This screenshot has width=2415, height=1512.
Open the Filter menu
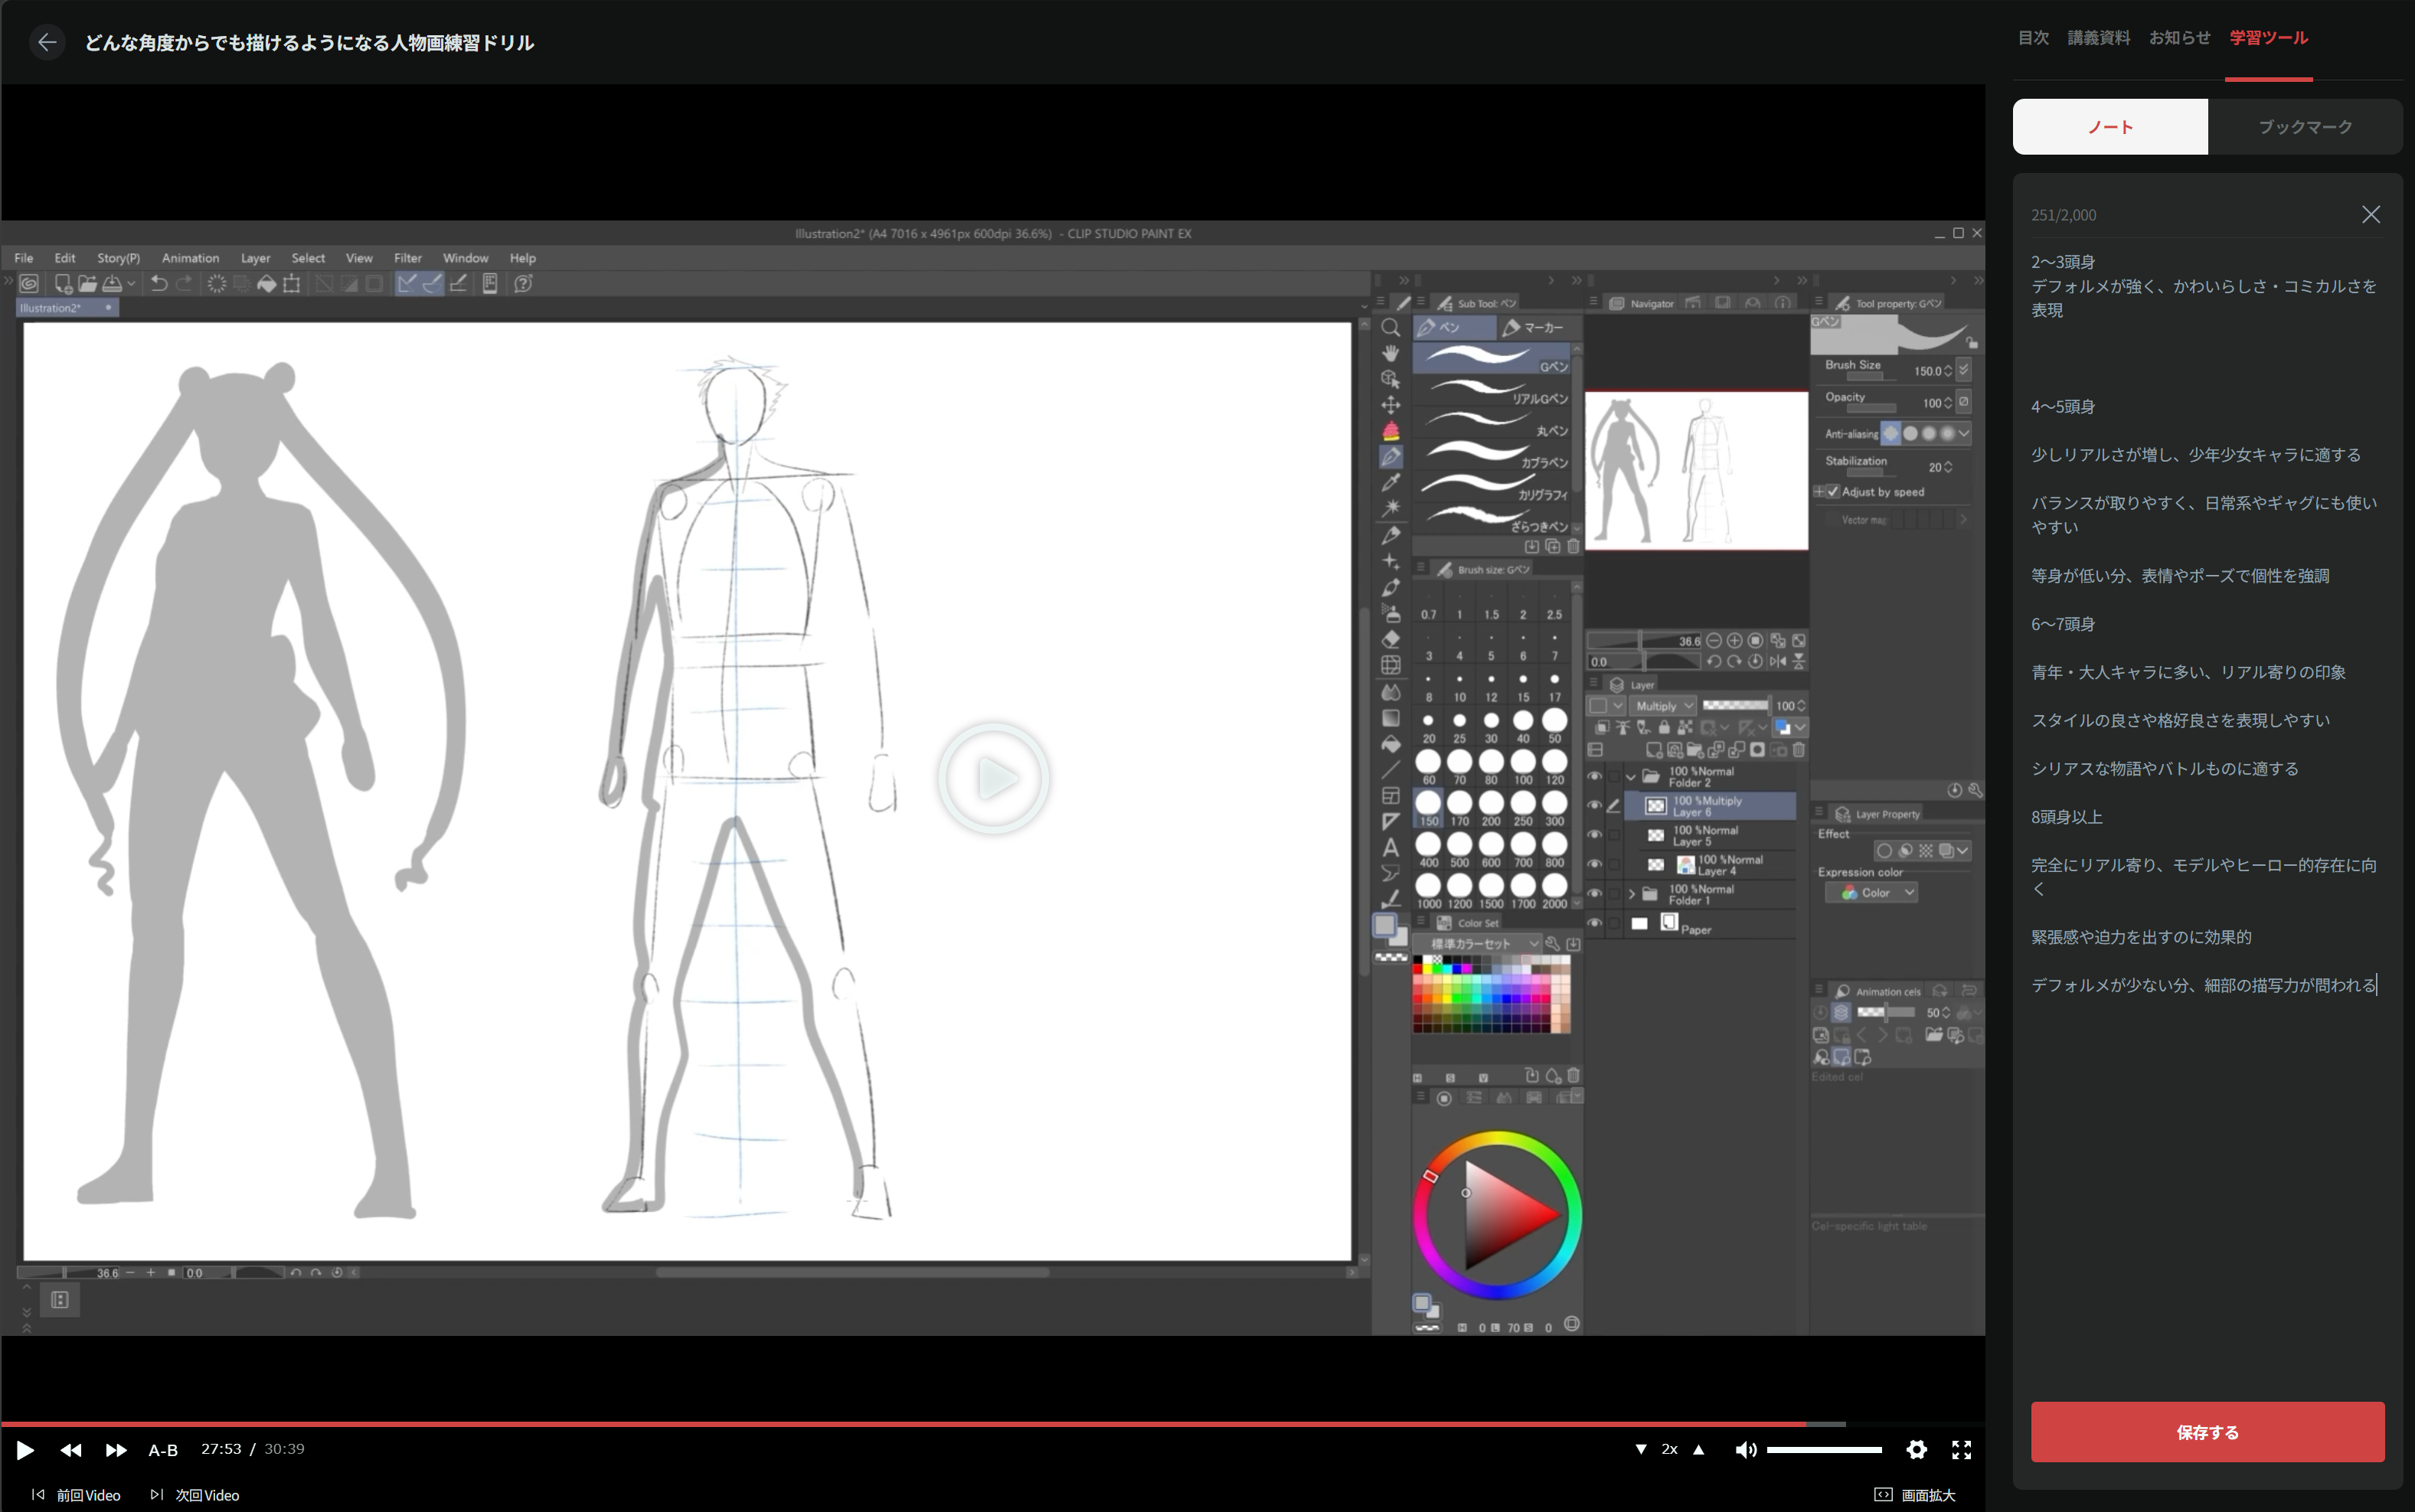point(407,258)
